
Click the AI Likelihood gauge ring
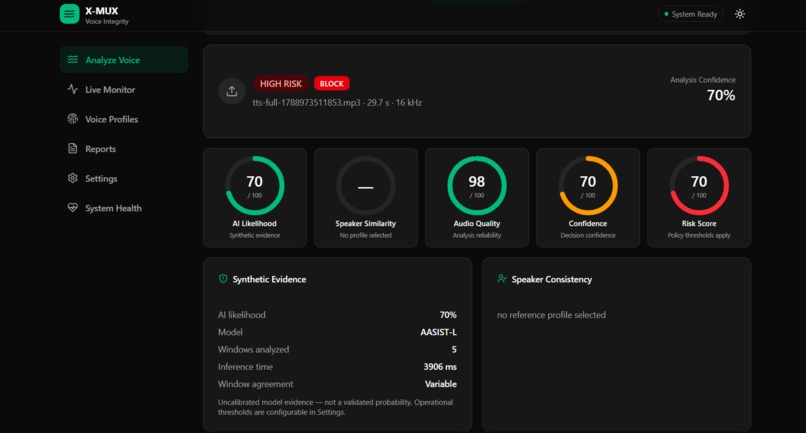255,186
